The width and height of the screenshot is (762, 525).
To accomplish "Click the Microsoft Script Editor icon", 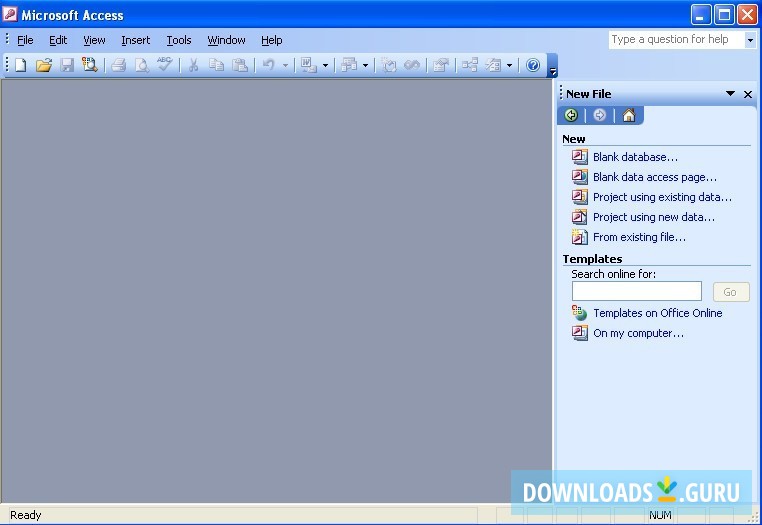I will pyautogui.click(x=412, y=65).
